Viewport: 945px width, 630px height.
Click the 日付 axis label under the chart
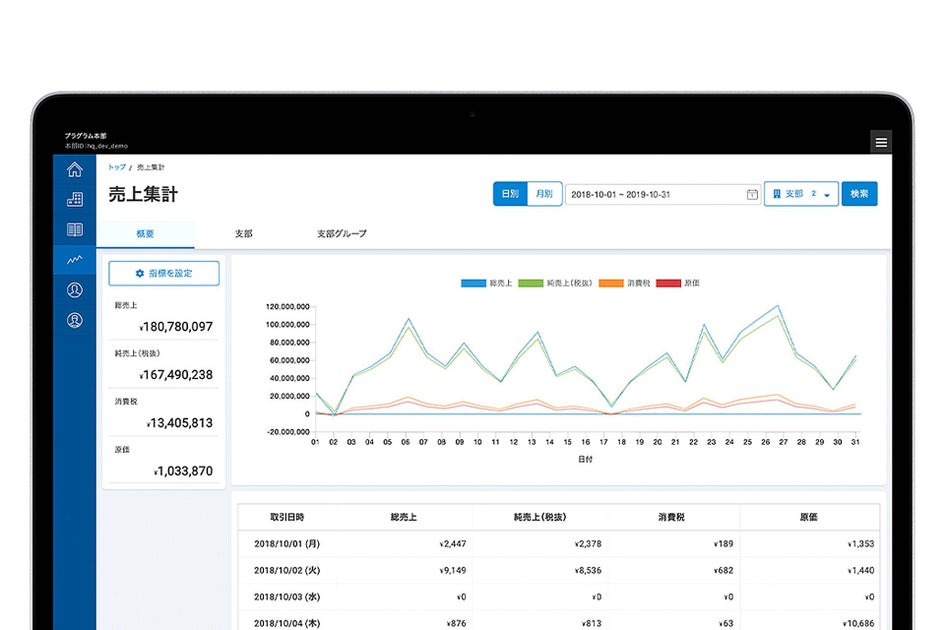coord(585,459)
